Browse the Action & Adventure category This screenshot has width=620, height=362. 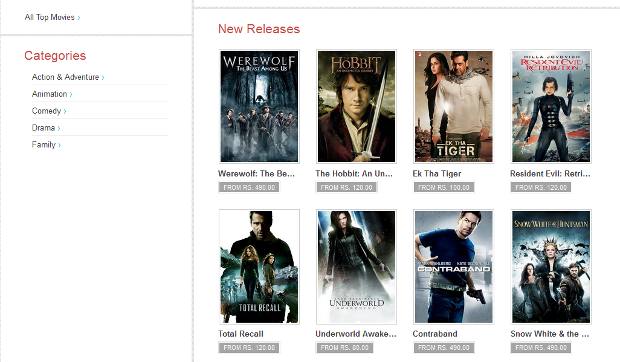(x=68, y=77)
